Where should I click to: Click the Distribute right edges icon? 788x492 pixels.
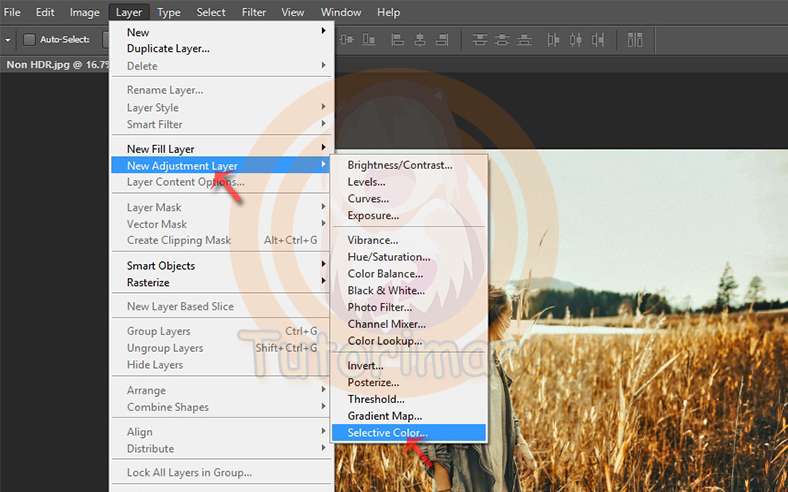tap(598, 39)
